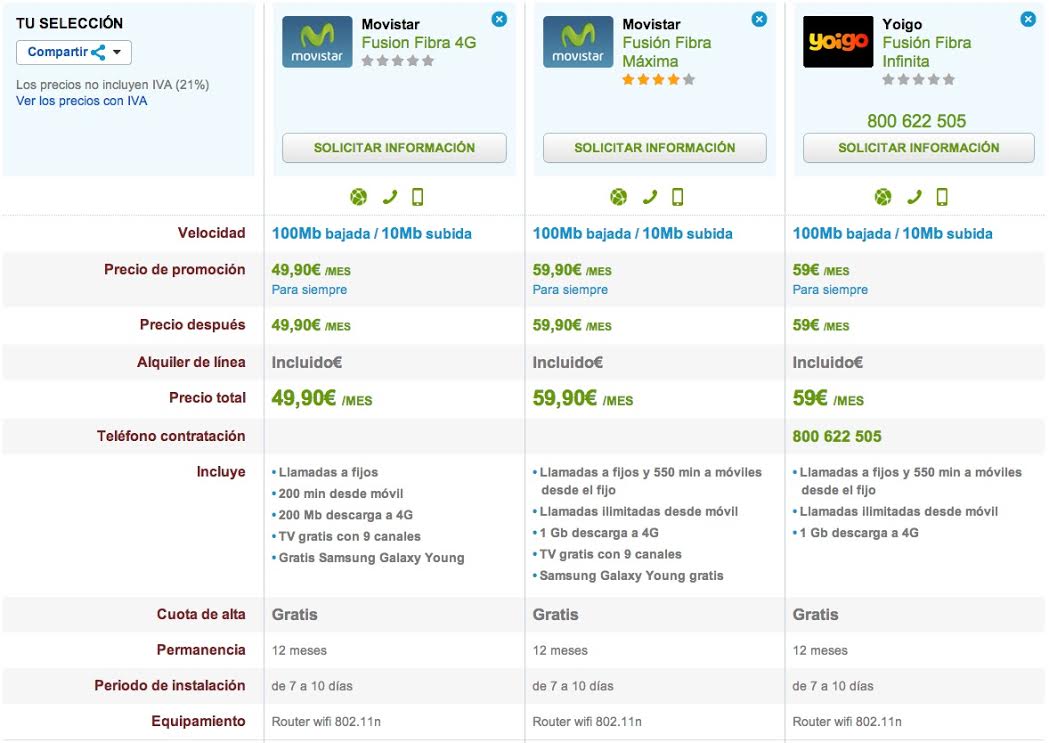Click the Yoigo logo thumbnail
1049x743 pixels.
[838, 42]
